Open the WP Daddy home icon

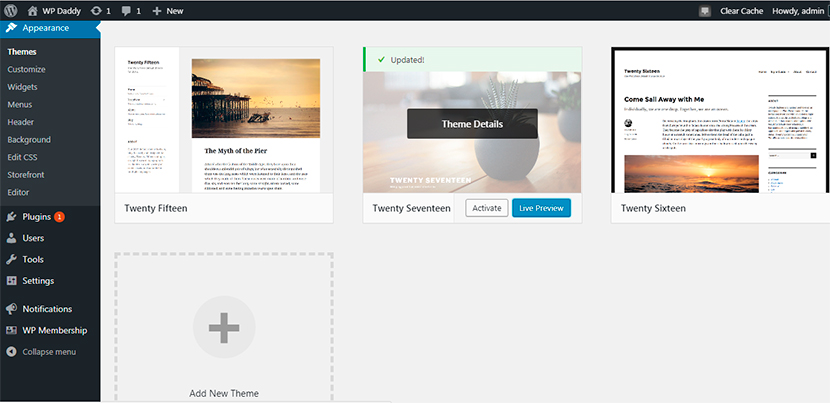click(33, 11)
